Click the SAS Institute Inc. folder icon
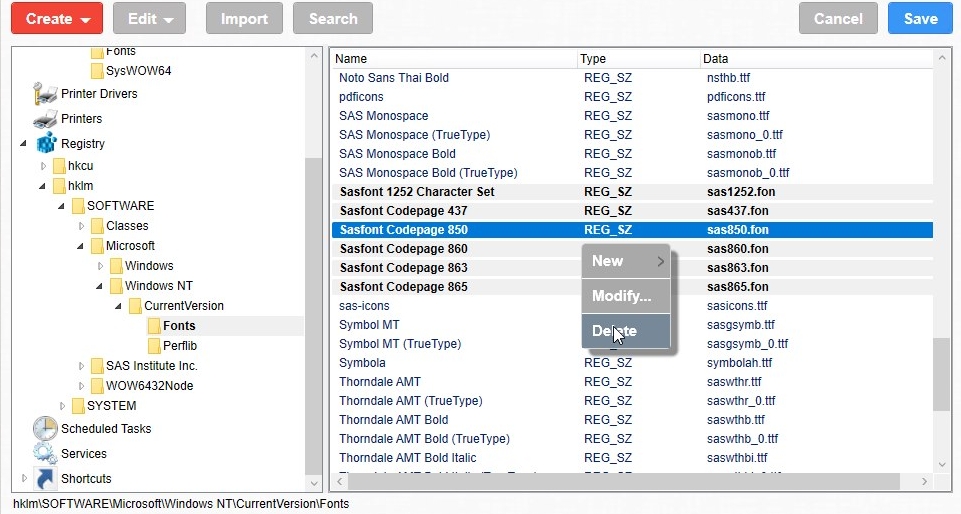This screenshot has width=961, height=514. click(97, 366)
